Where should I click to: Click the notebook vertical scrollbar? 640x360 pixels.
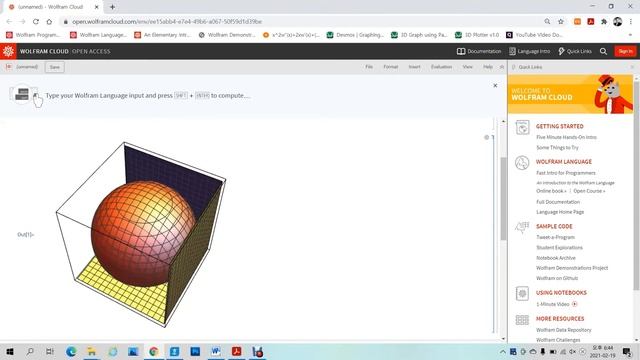tap(503, 198)
